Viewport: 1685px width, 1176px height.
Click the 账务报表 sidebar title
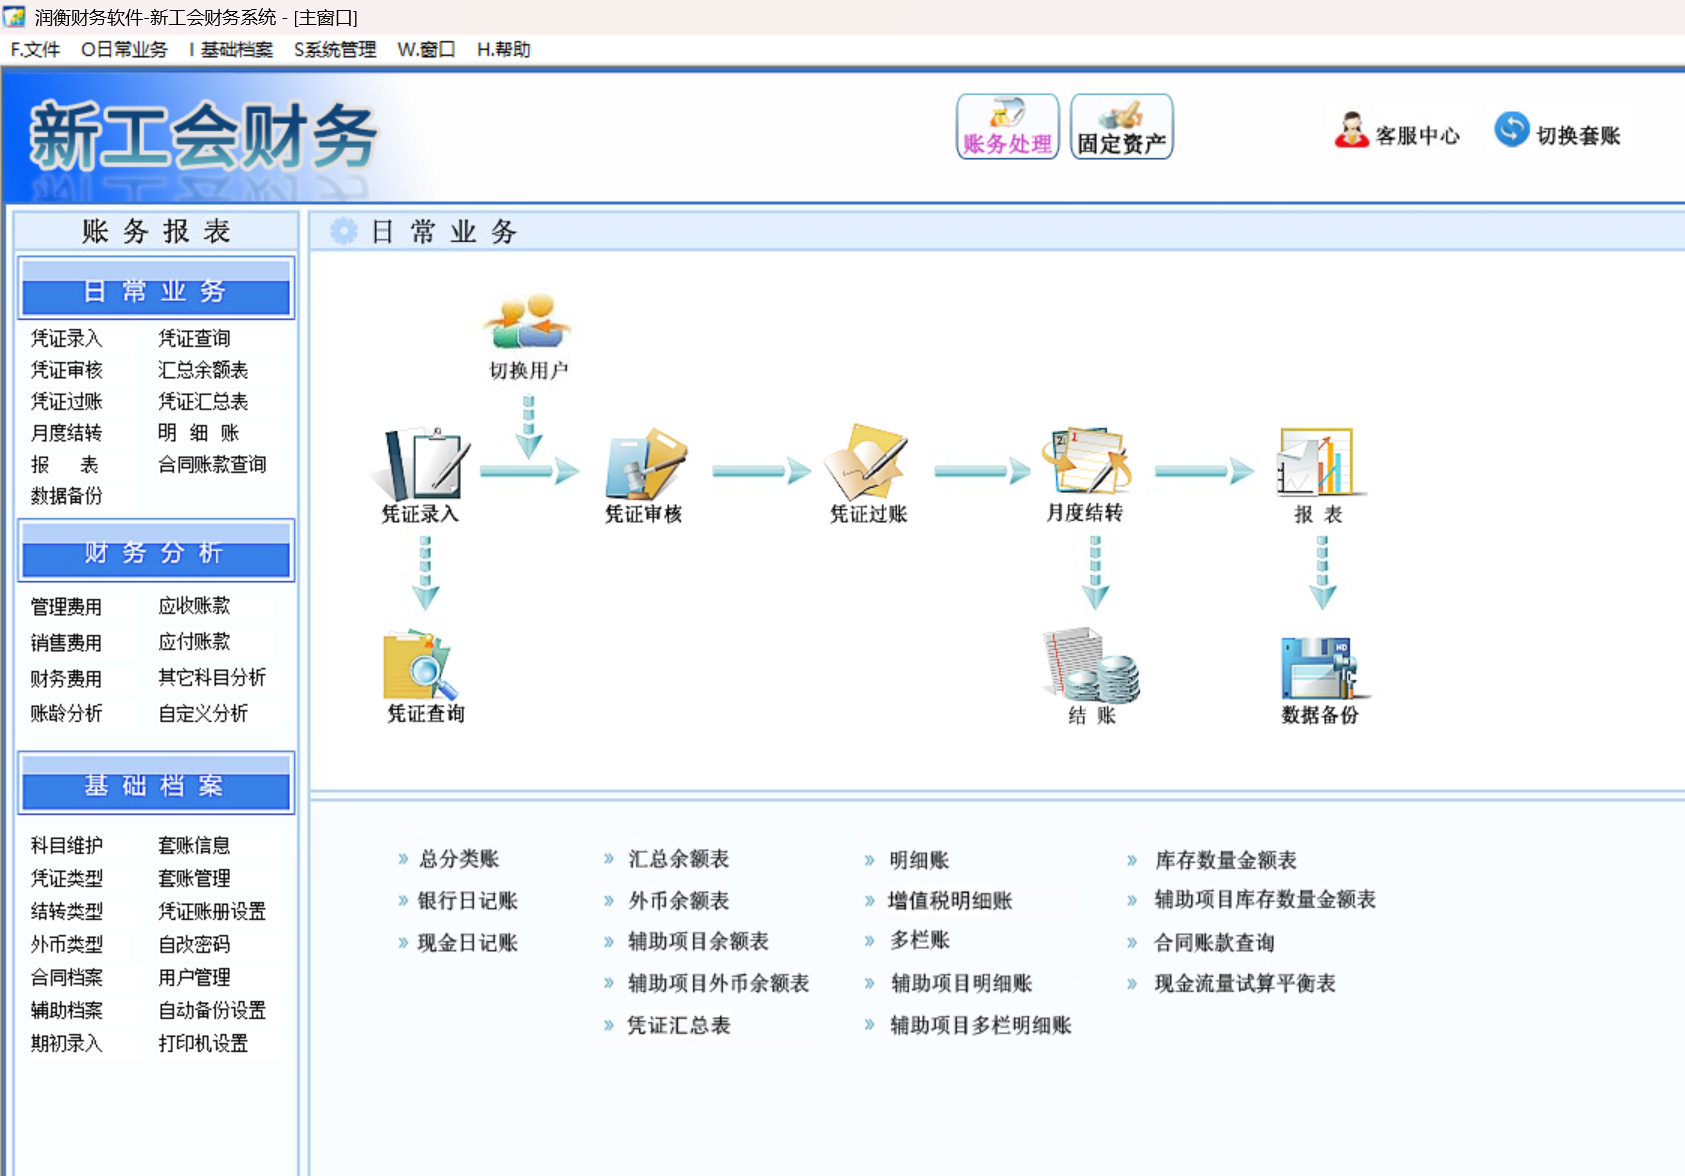point(156,231)
